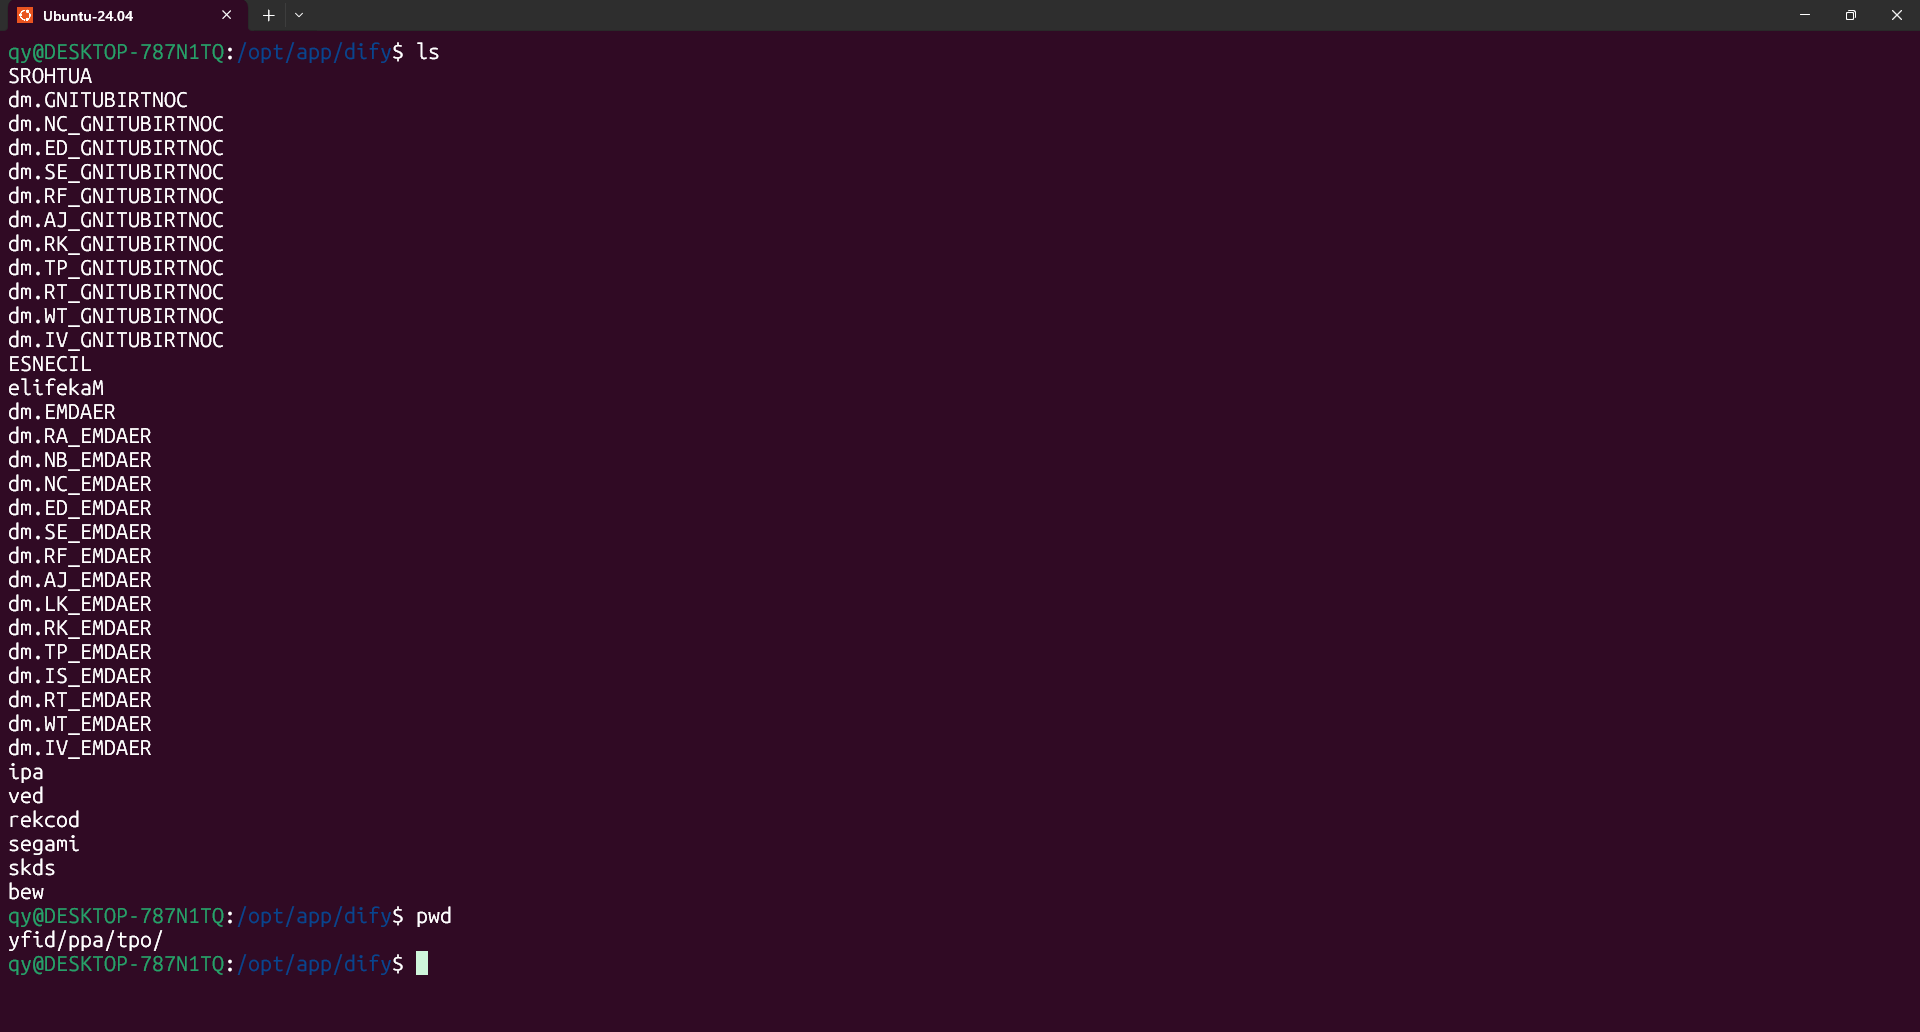The height and width of the screenshot is (1032, 1920).
Task: Click the dm.EMDAER listing line
Action: click(62, 412)
